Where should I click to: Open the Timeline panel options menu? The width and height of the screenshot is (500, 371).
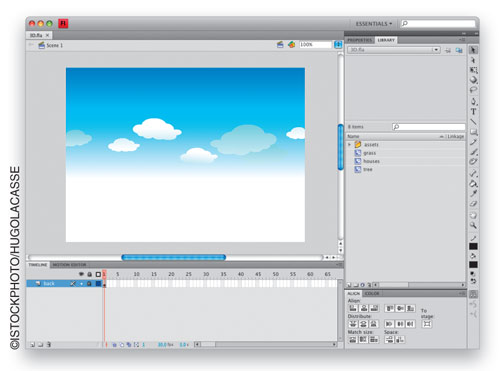pyautogui.click(x=339, y=265)
